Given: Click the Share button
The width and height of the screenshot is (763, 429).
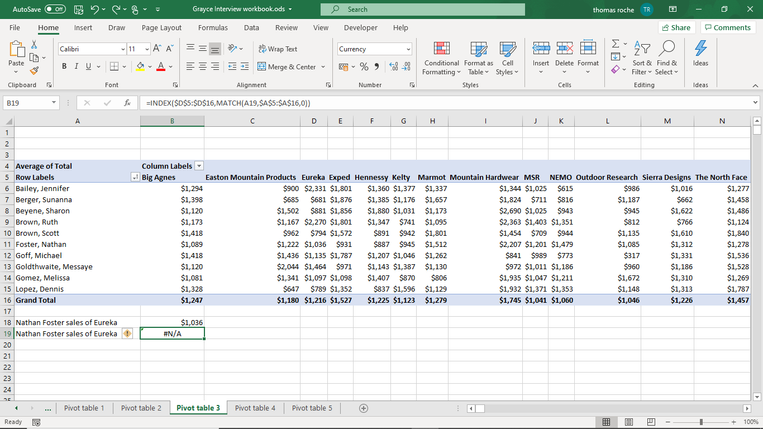Looking at the screenshot, I should point(676,28).
